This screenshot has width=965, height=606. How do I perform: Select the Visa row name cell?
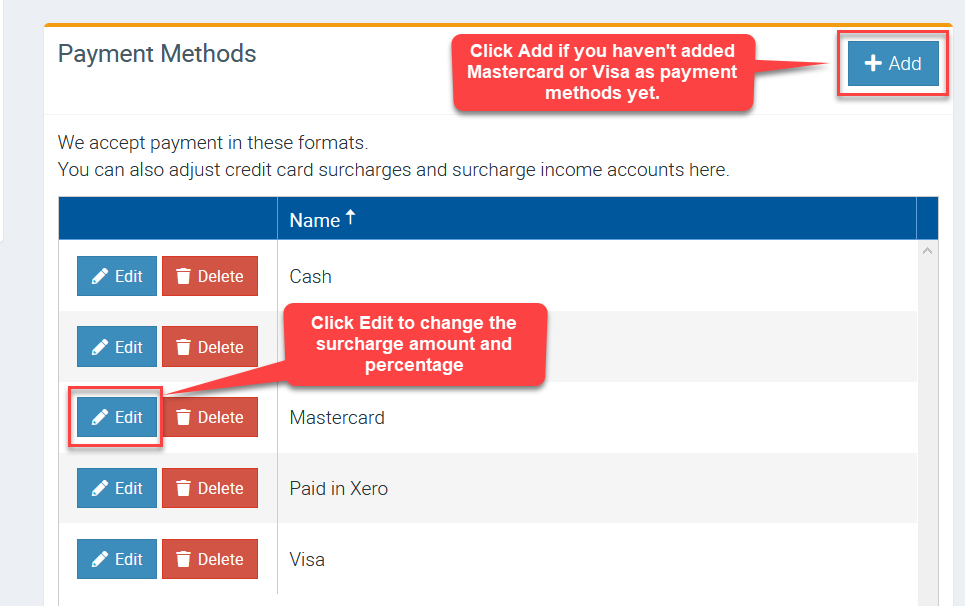point(307,560)
